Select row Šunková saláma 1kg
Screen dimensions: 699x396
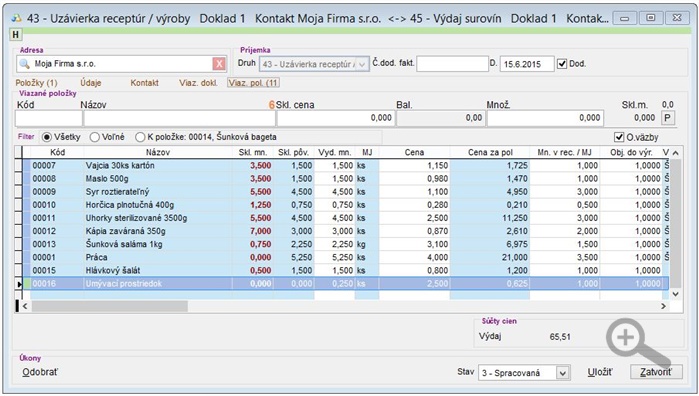point(345,244)
